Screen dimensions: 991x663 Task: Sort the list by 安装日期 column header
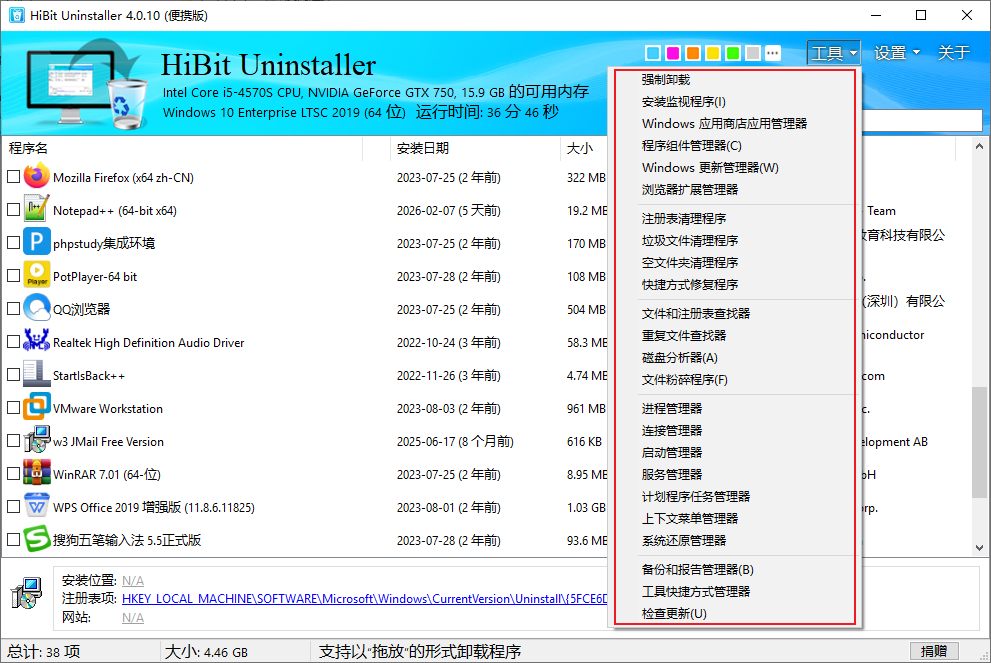pyautogui.click(x=423, y=148)
